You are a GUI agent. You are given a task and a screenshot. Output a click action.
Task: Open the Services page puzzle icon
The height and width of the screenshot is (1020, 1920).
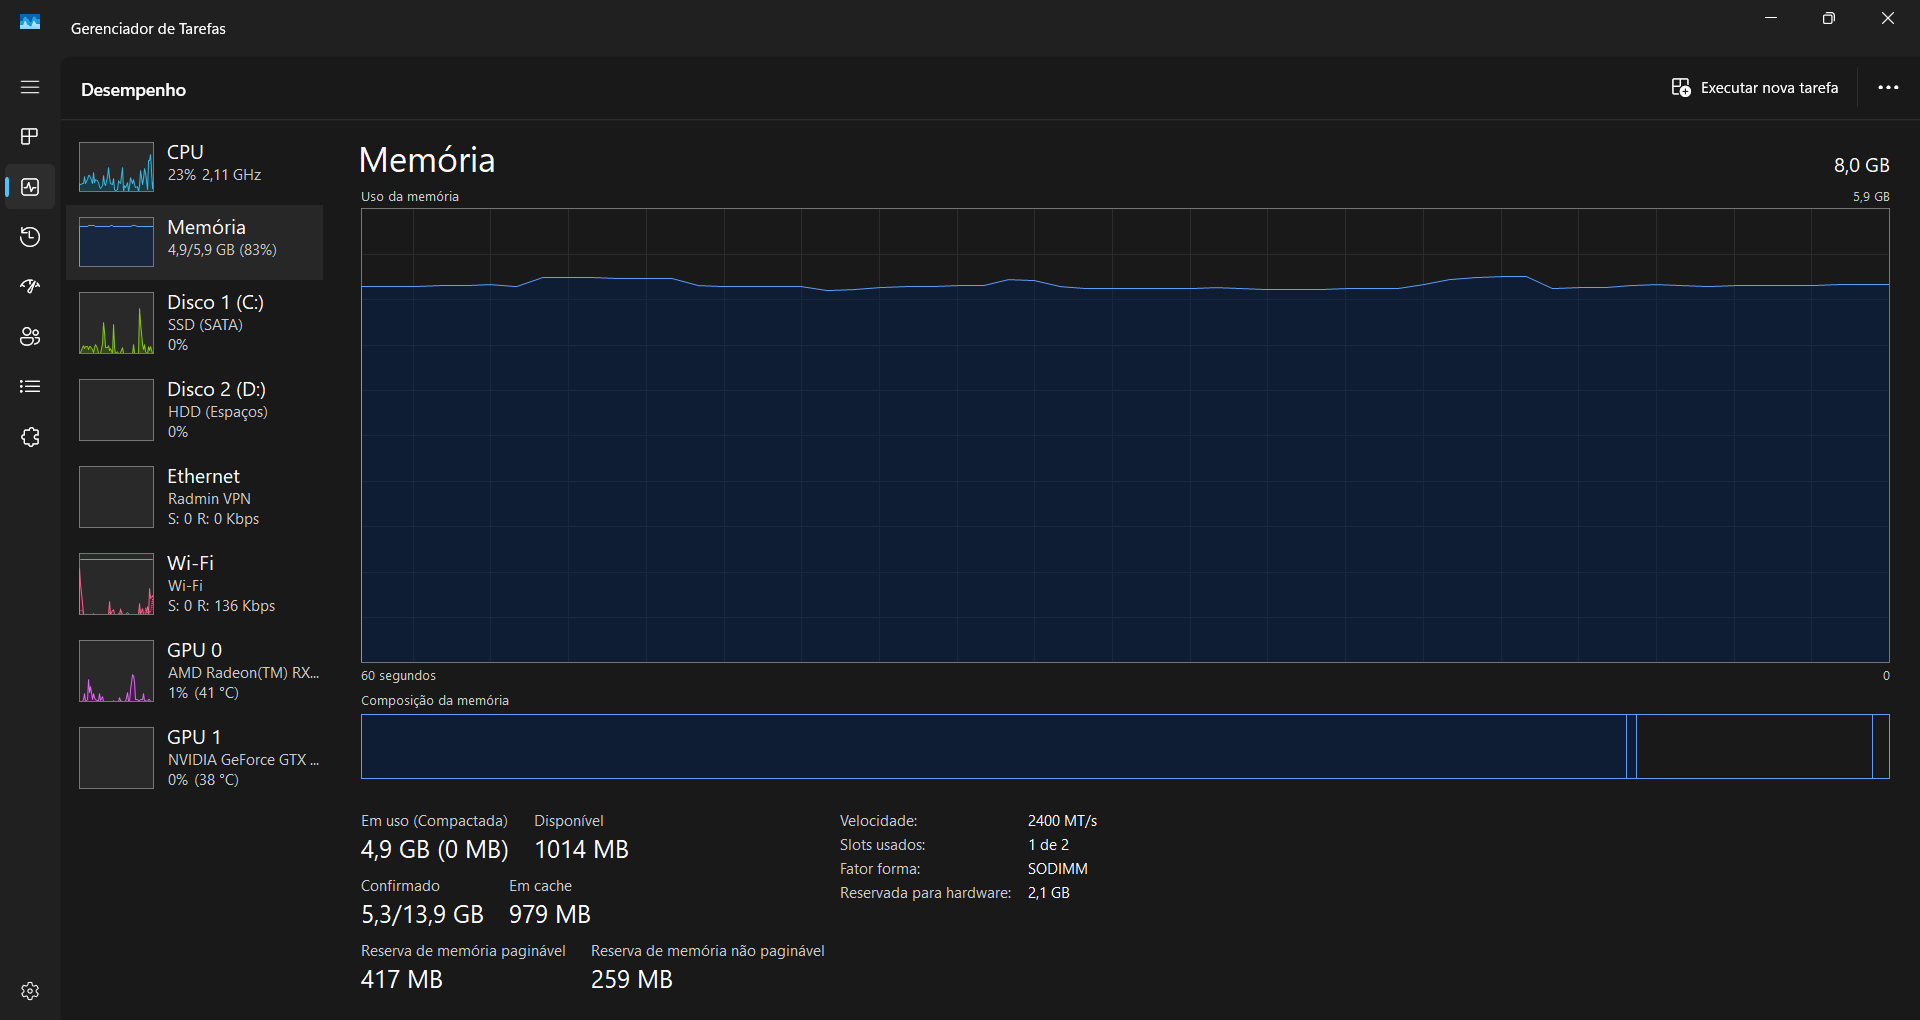point(30,437)
